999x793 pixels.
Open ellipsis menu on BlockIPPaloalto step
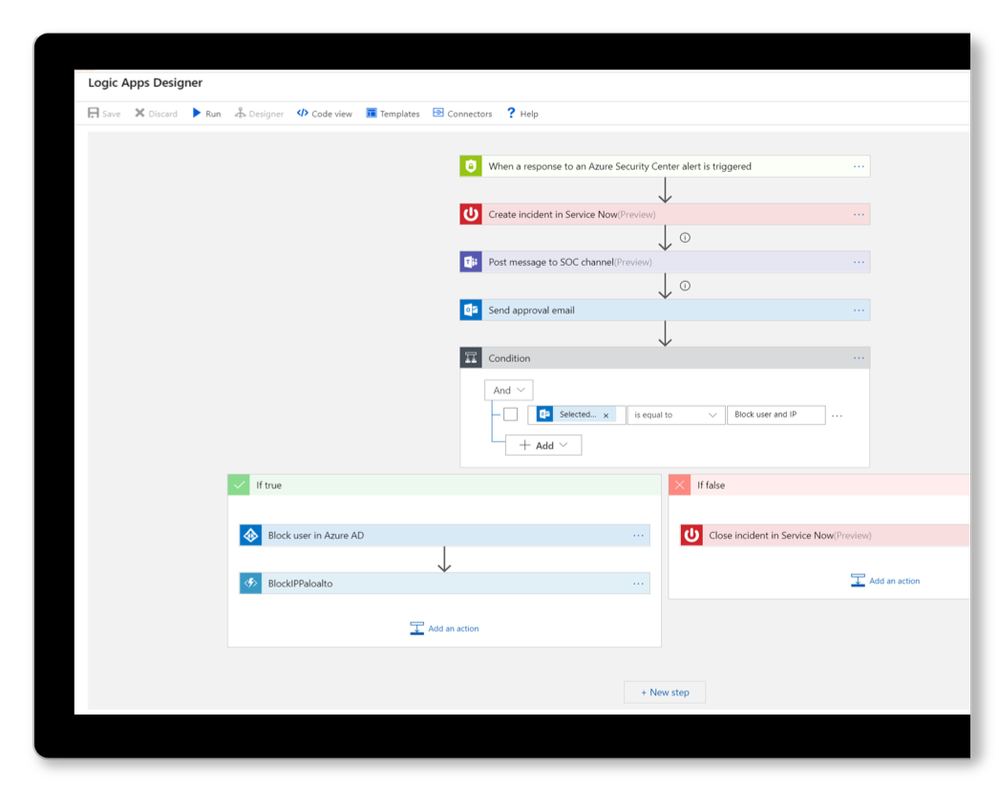(x=638, y=583)
